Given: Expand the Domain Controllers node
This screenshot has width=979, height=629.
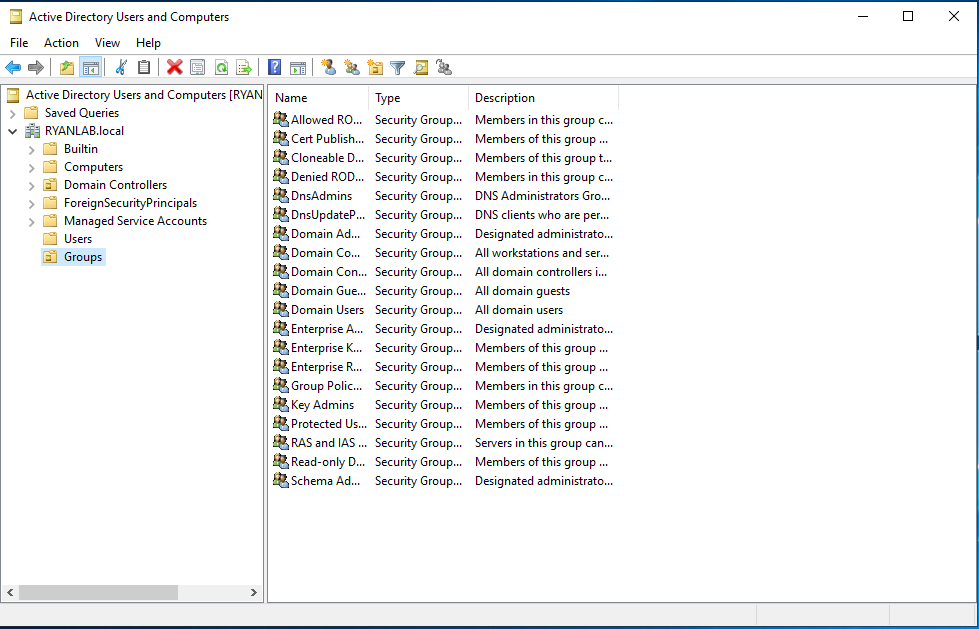Looking at the screenshot, I should pyautogui.click(x=30, y=184).
